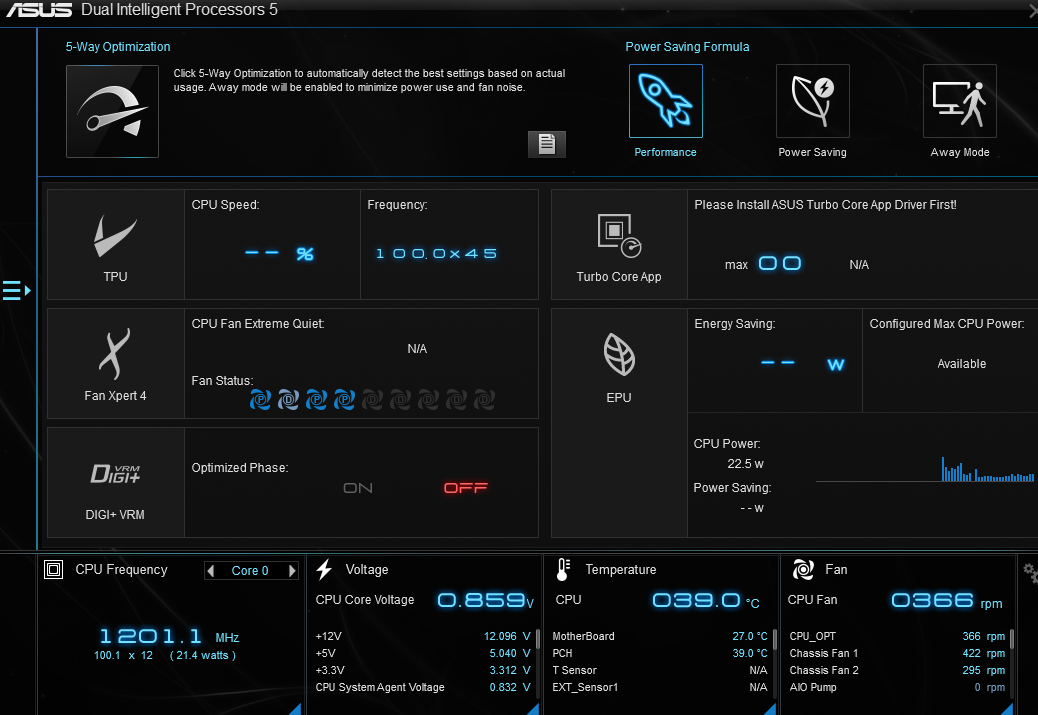Viewport: 1038px width, 715px height.
Task: Click the +3.3V row value 3.312 V
Action: point(510,671)
